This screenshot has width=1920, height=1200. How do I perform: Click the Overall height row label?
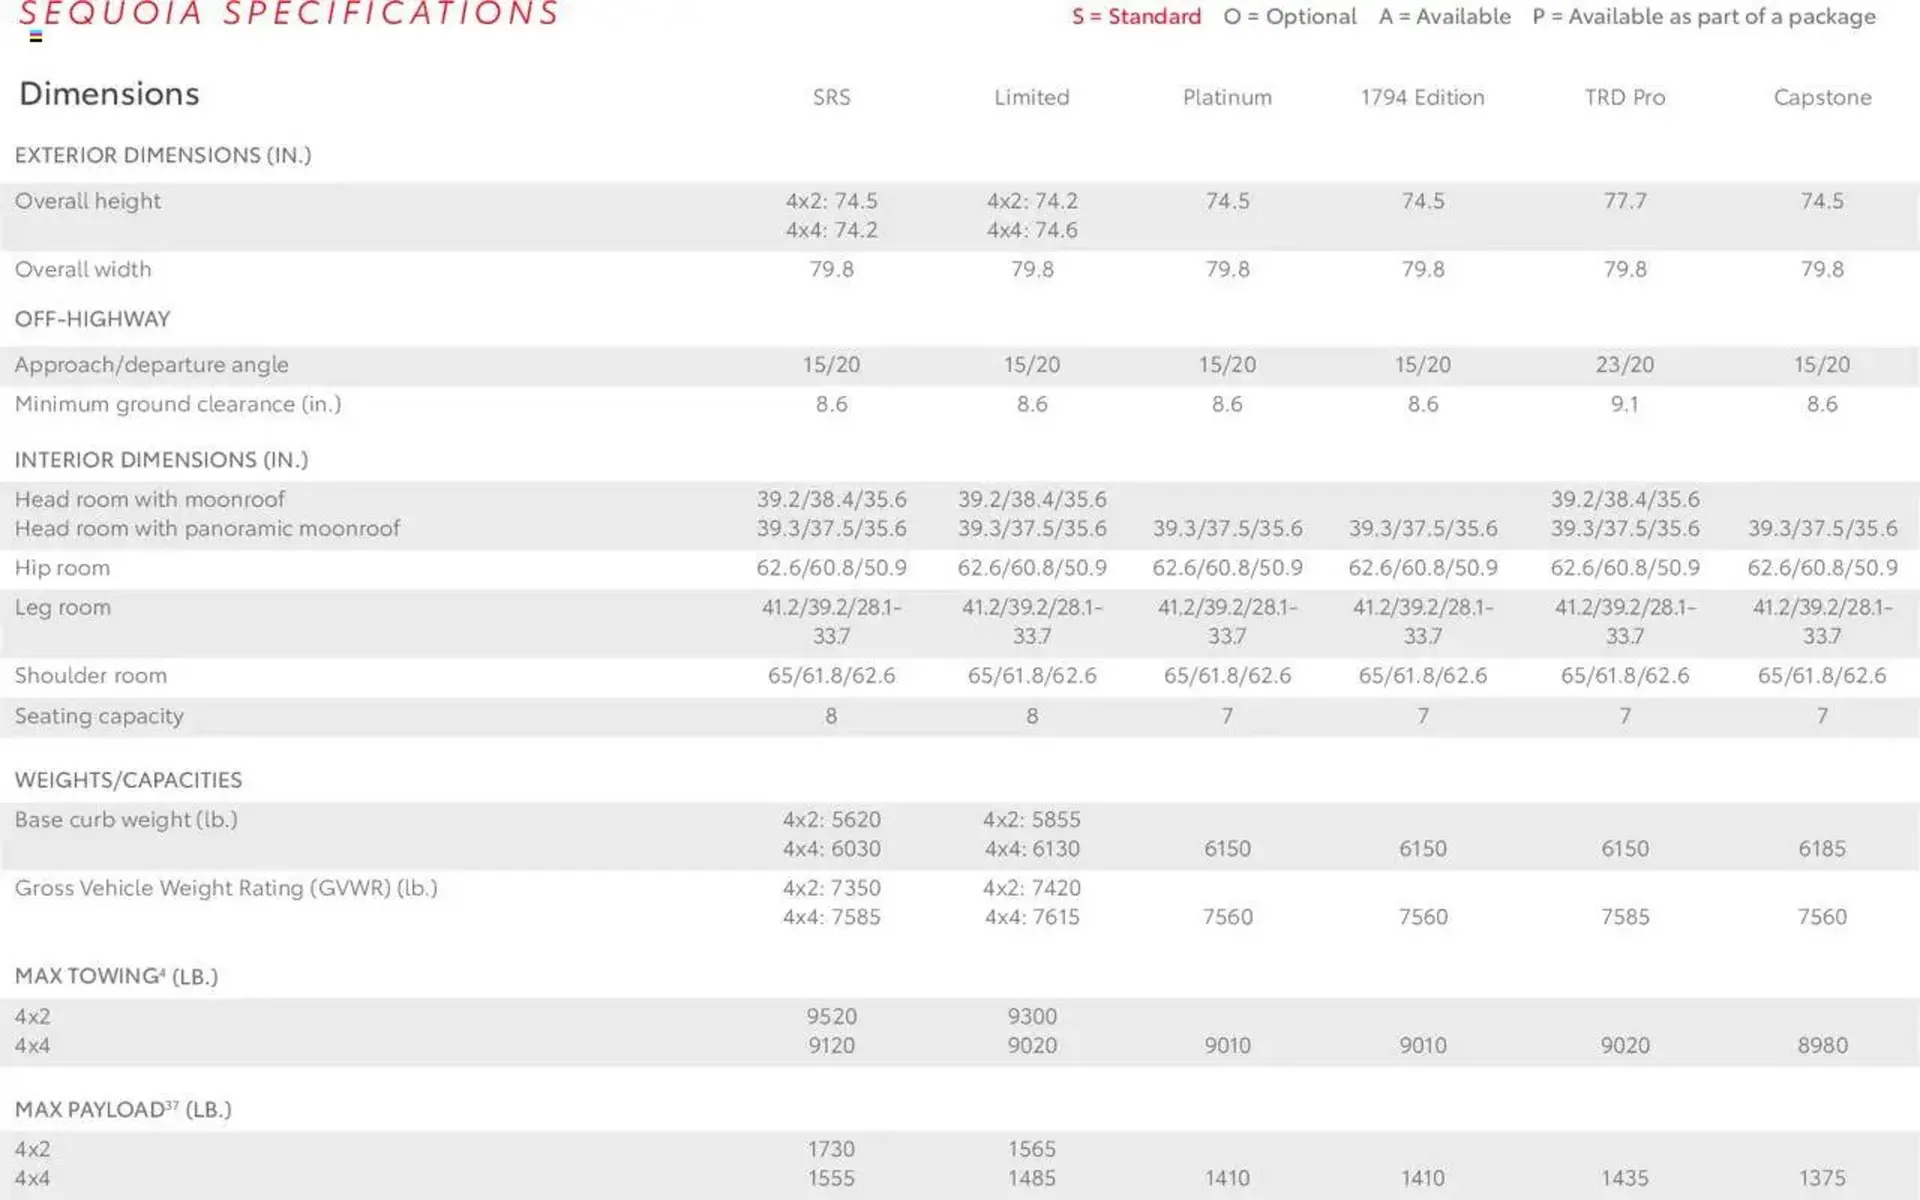[88, 201]
